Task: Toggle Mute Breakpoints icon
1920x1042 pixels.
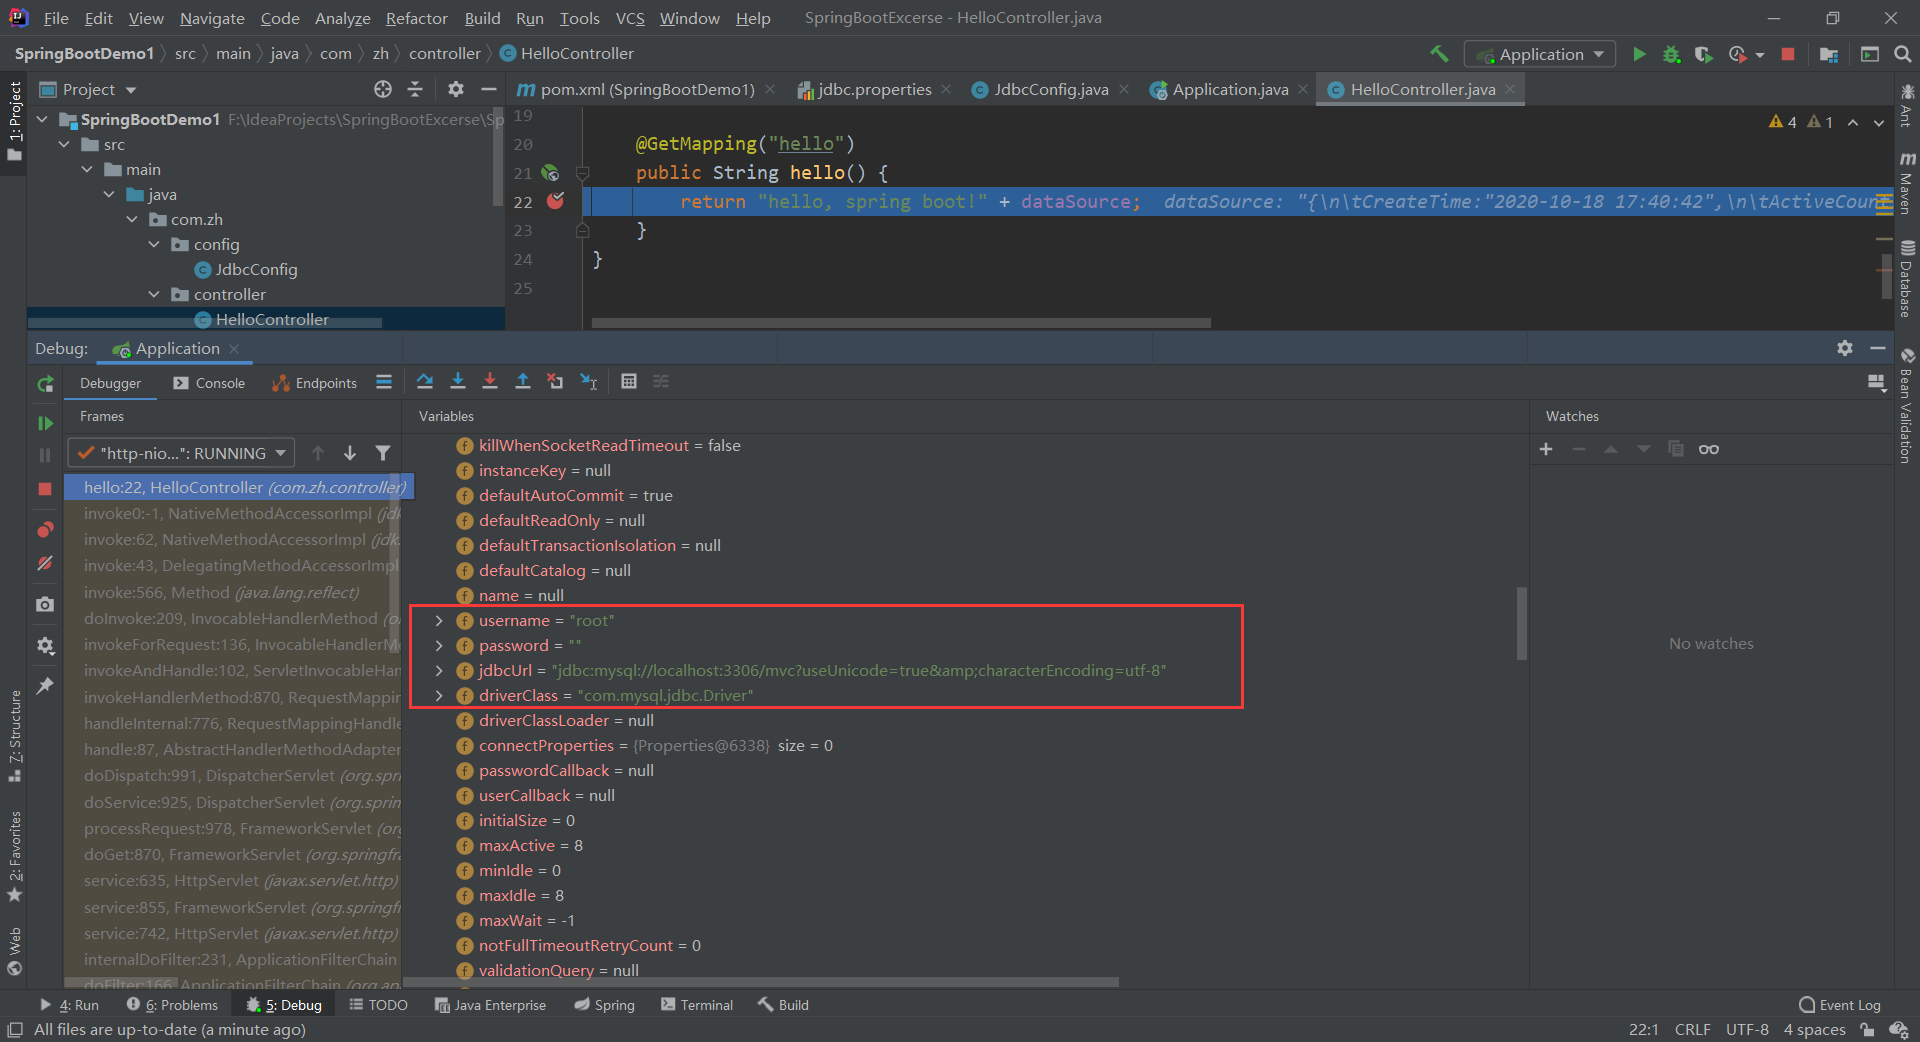Action: pyautogui.click(x=45, y=563)
